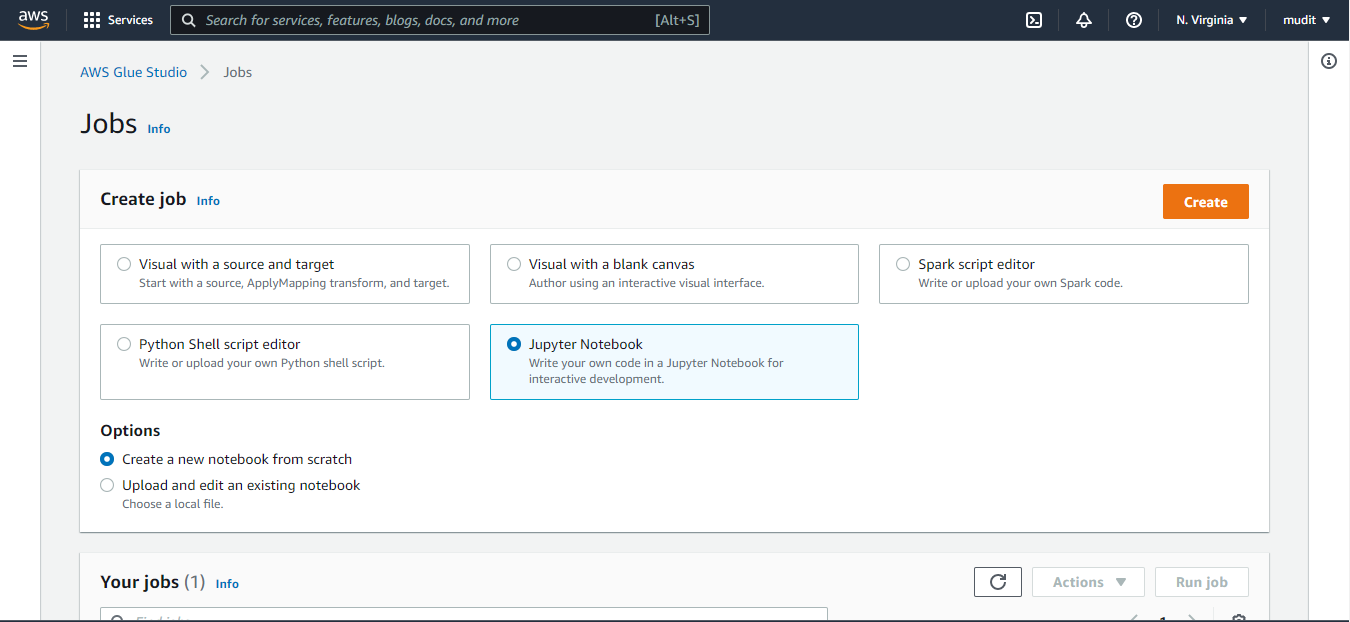Click the orange Create button
The height and width of the screenshot is (622, 1350).
pyautogui.click(x=1205, y=202)
